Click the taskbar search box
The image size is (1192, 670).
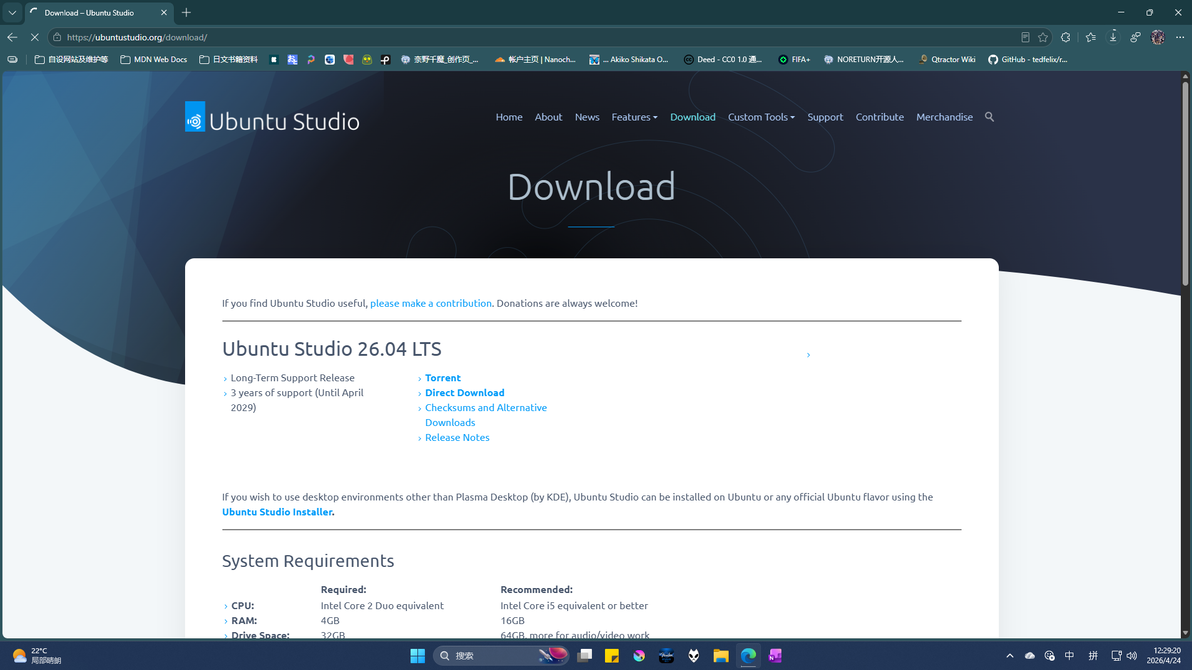coord(500,656)
